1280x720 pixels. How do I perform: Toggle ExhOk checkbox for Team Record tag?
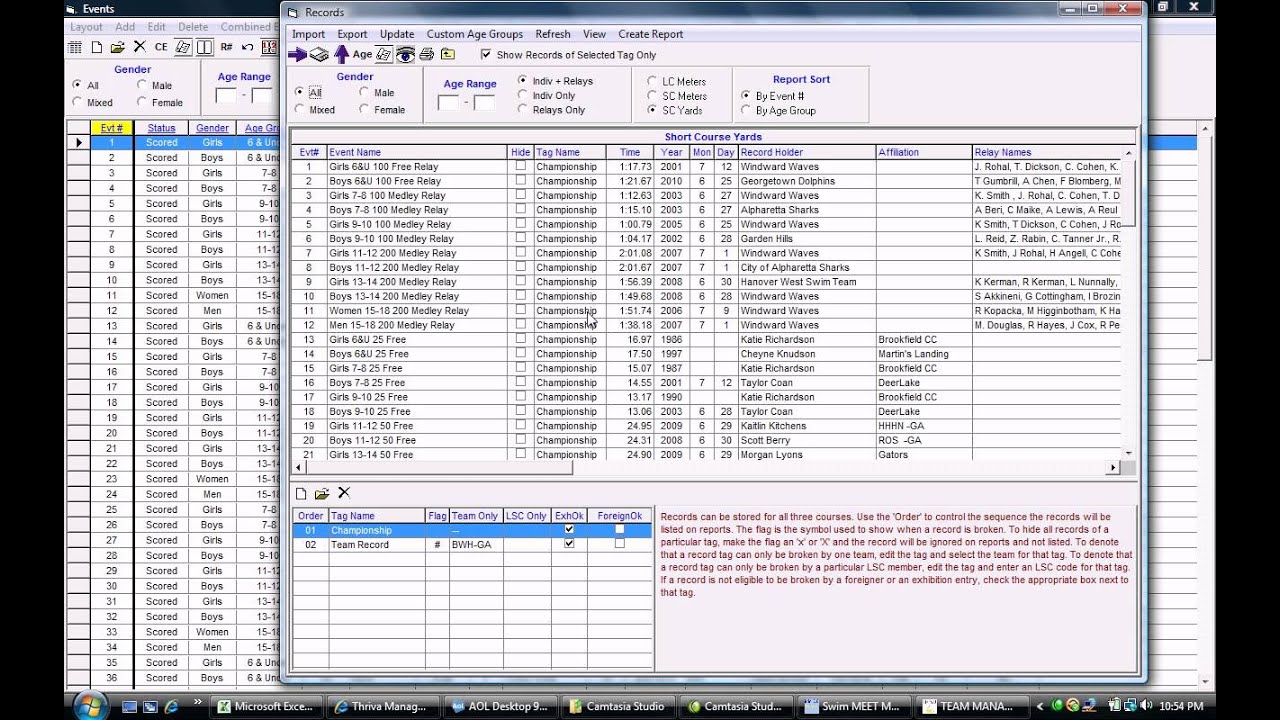(569, 544)
